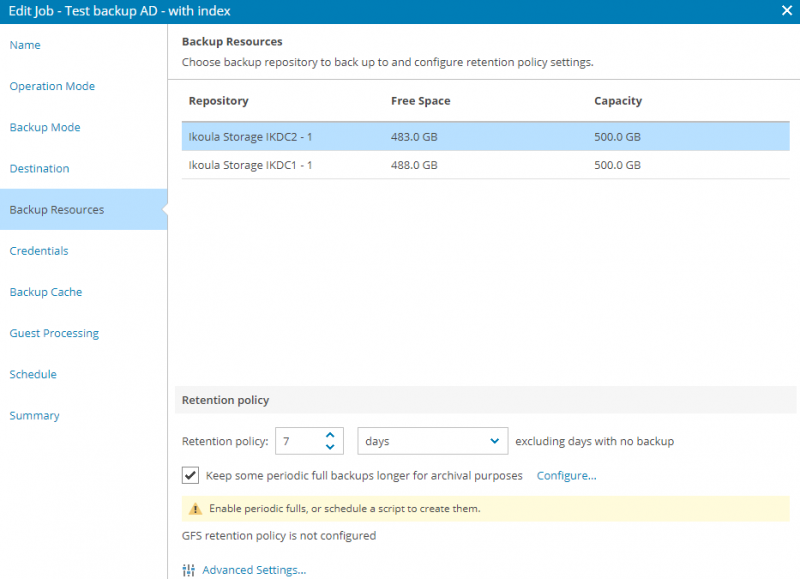Toggle Keep periodic full backups checkbox
Viewport: 800px width, 579px height.
pos(190,475)
